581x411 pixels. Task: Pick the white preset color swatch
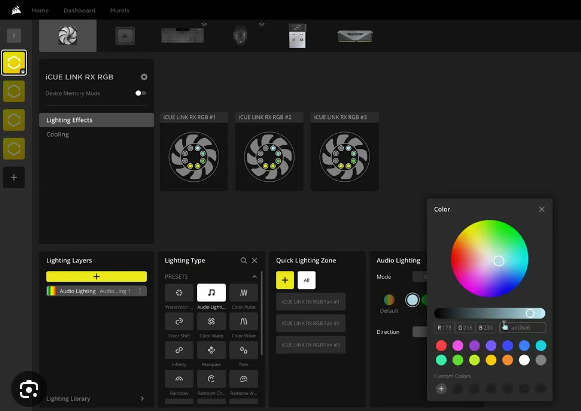tap(524, 360)
